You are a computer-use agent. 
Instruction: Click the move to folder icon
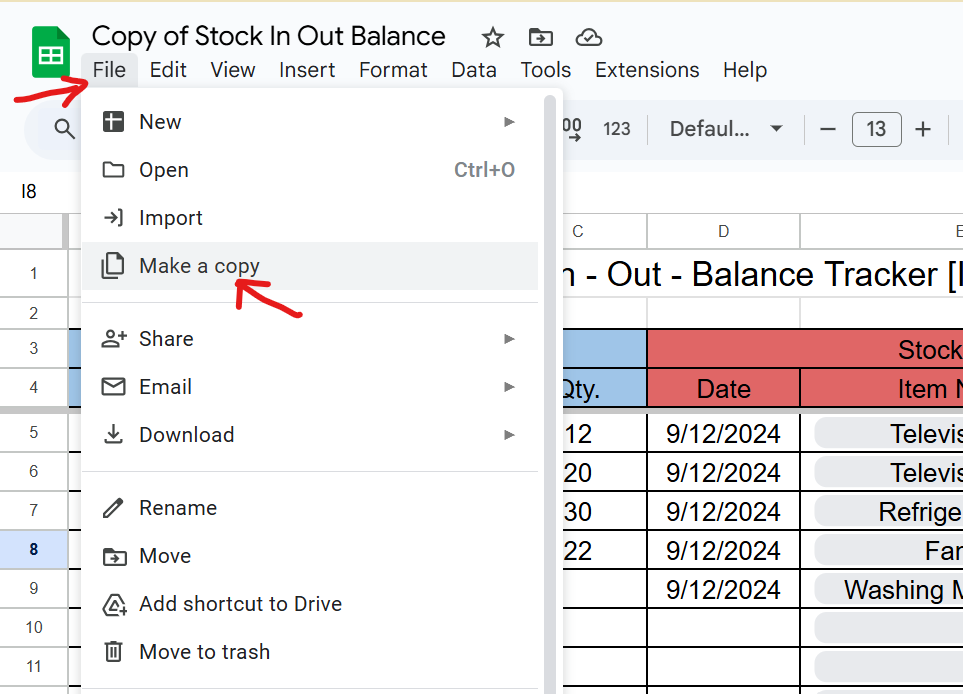pyautogui.click(x=540, y=38)
